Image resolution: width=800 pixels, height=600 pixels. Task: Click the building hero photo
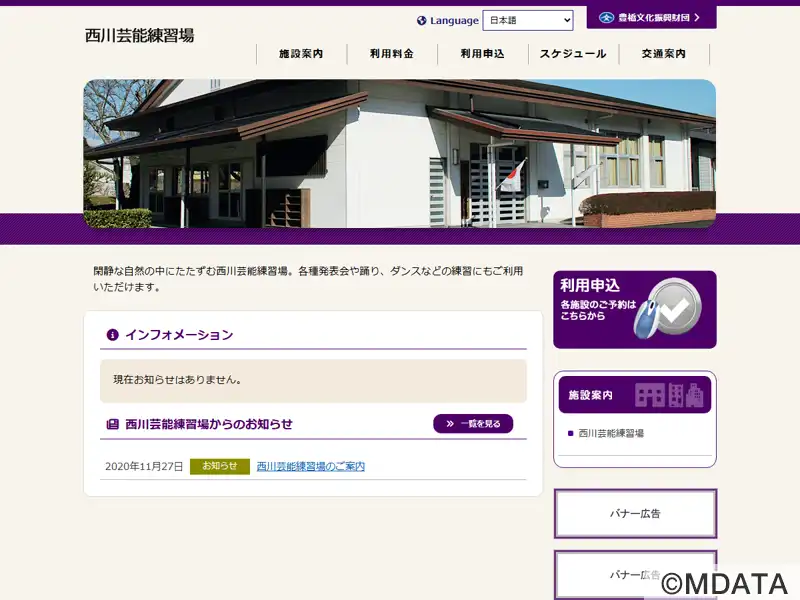point(399,153)
